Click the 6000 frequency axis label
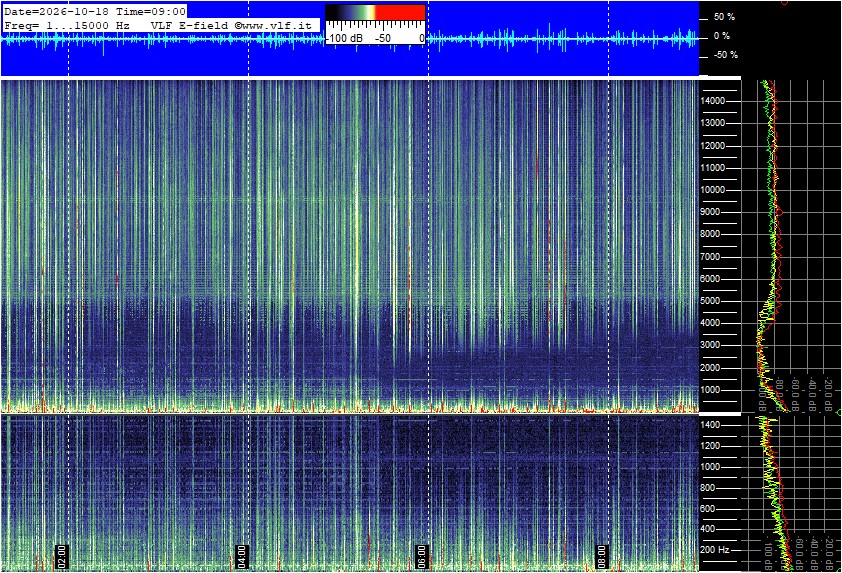The width and height of the screenshot is (842, 573). tap(710, 279)
